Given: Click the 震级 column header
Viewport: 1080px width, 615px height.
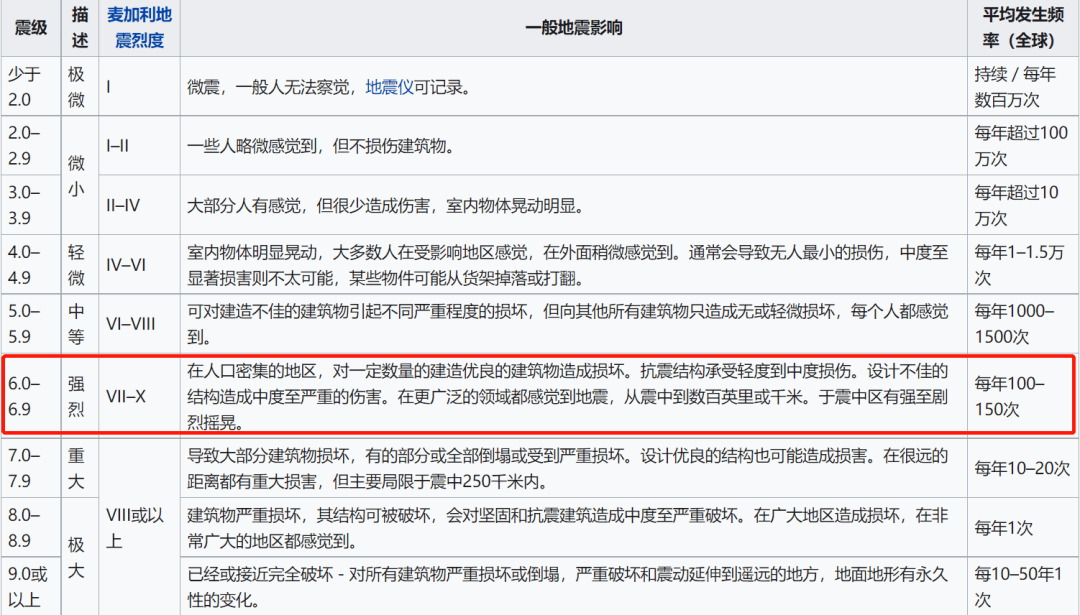Looking at the screenshot, I should (31, 28).
